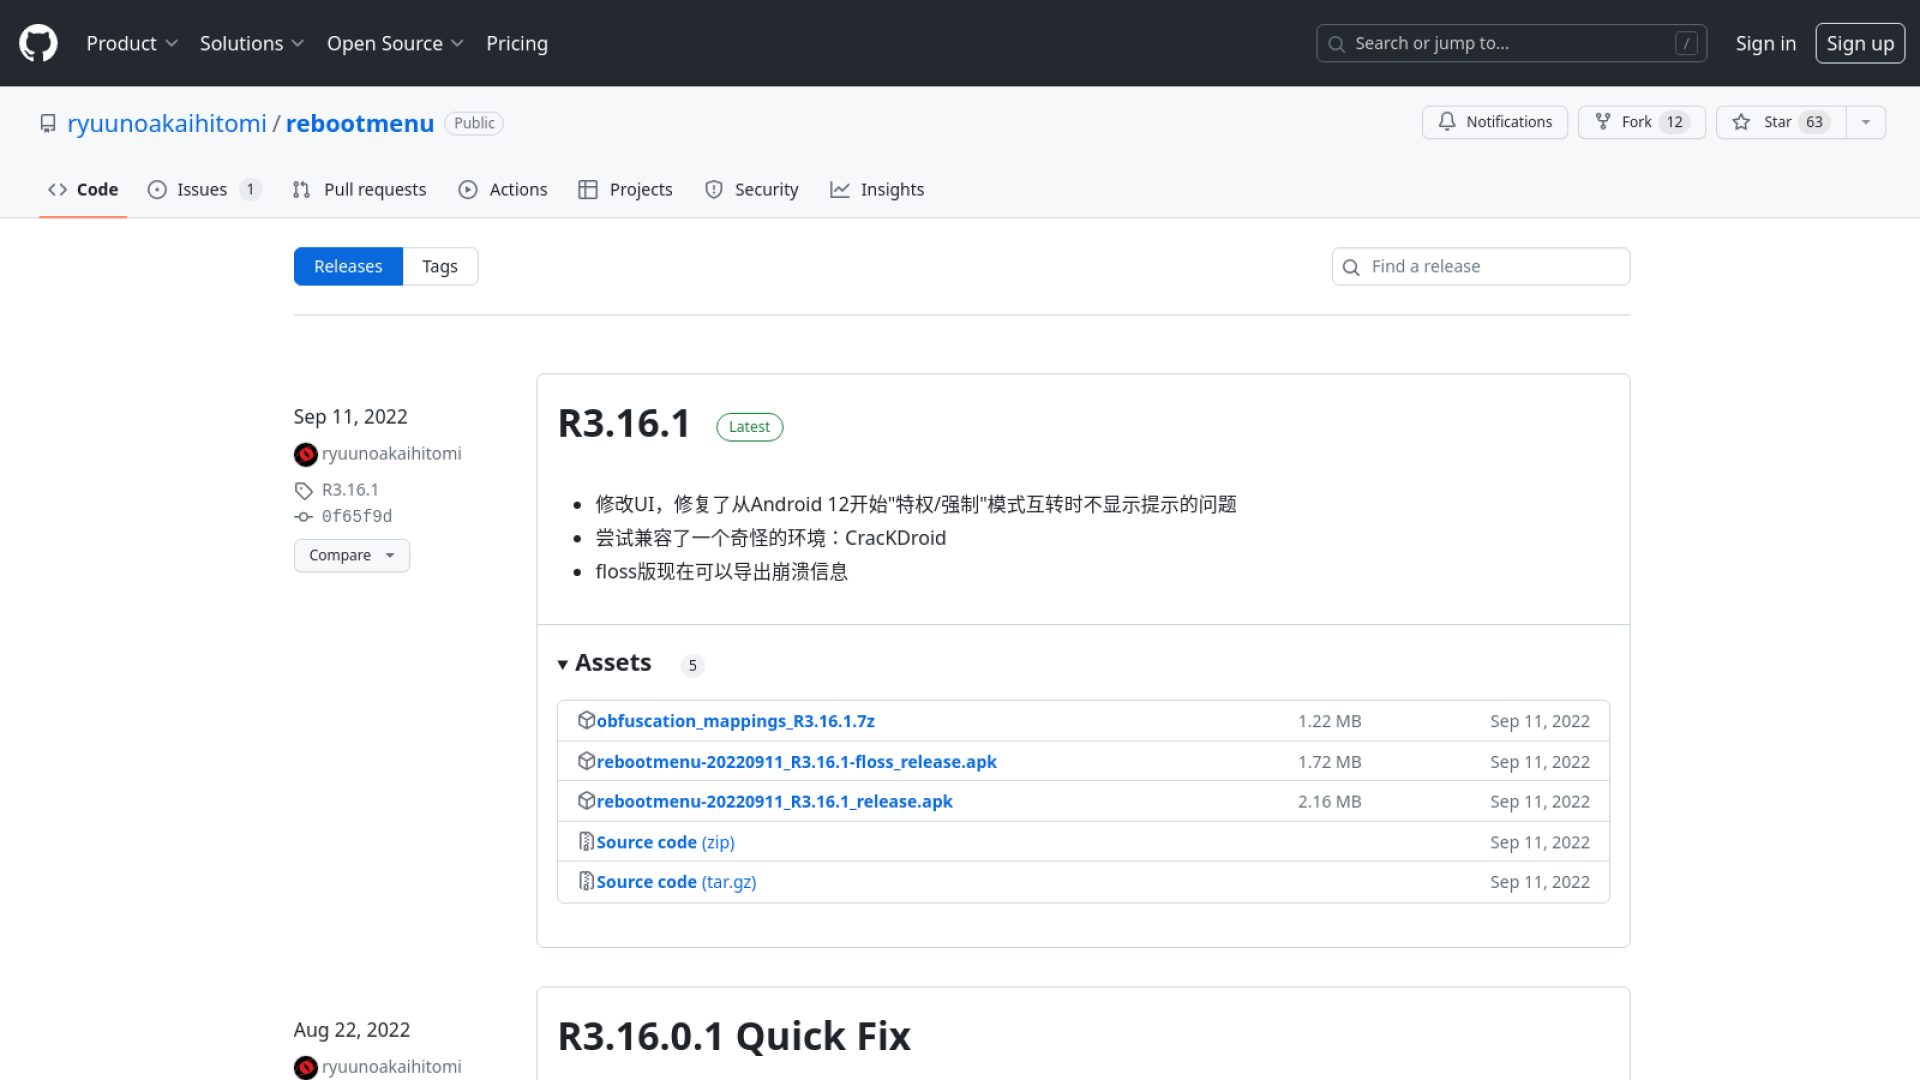
Task: Switch to the Tags tab
Action: click(439, 266)
